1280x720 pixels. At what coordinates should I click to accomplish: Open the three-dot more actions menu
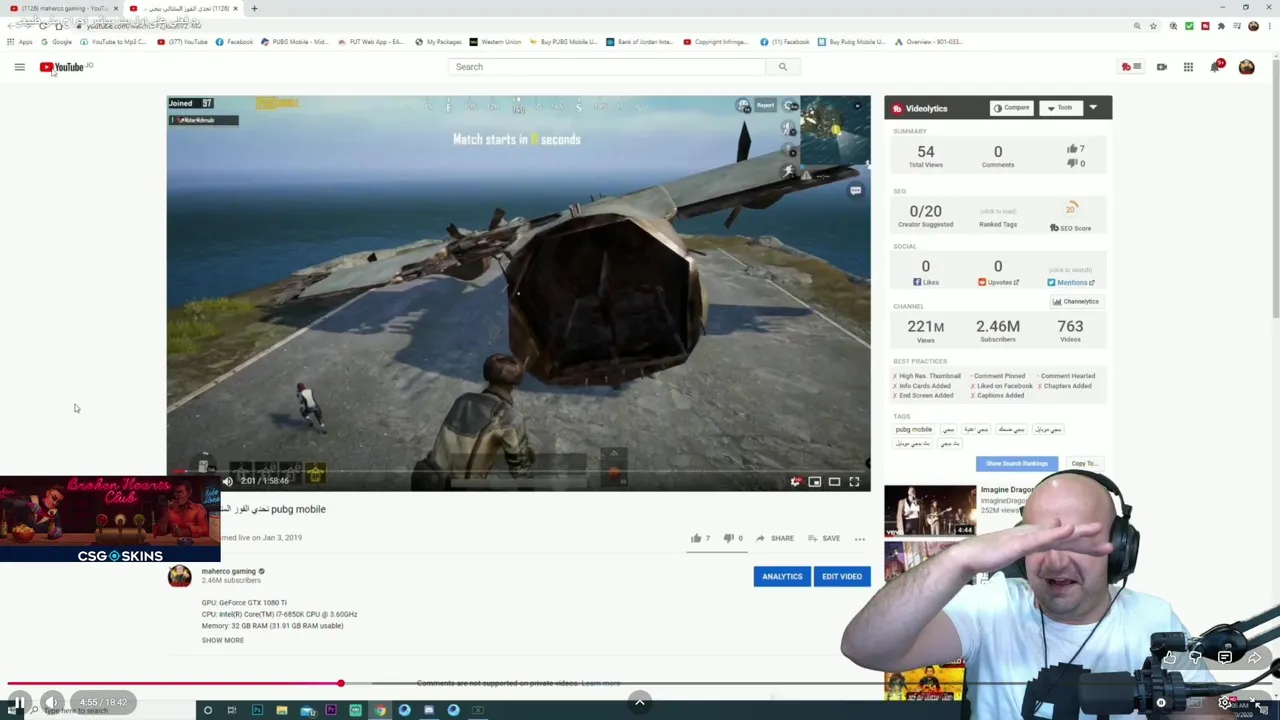(x=860, y=539)
